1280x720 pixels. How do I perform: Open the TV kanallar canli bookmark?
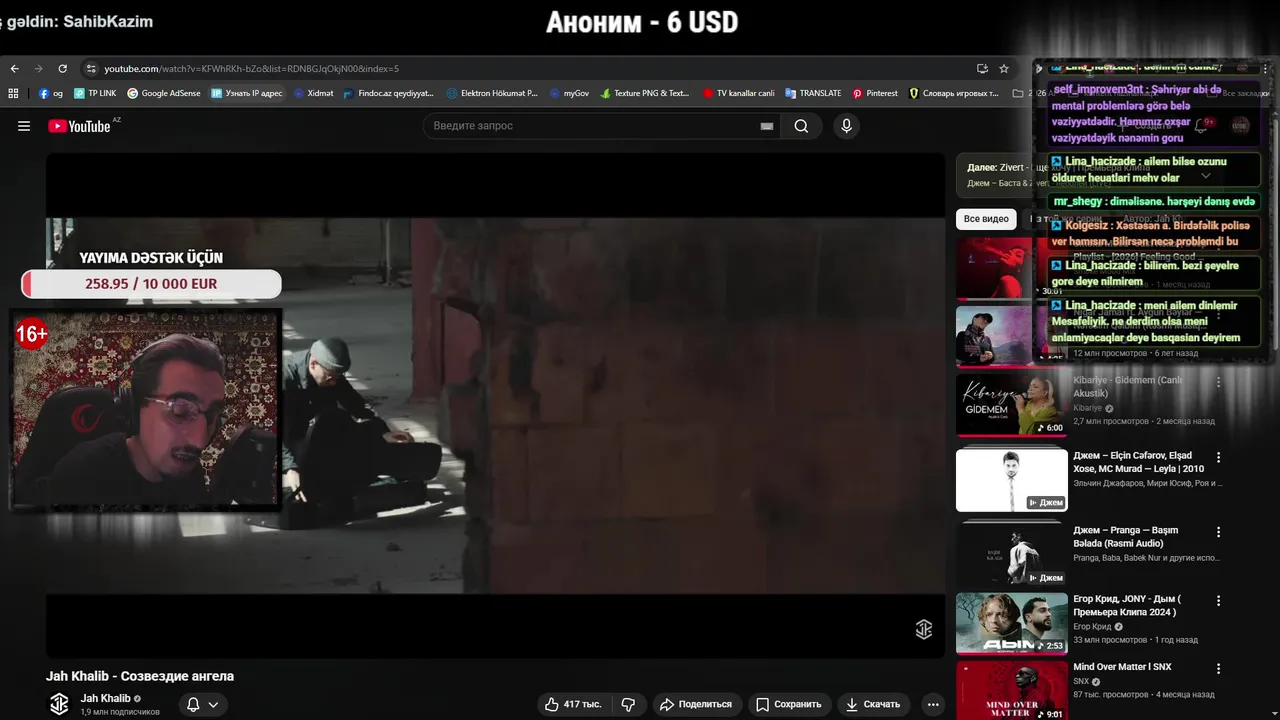pos(739,93)
